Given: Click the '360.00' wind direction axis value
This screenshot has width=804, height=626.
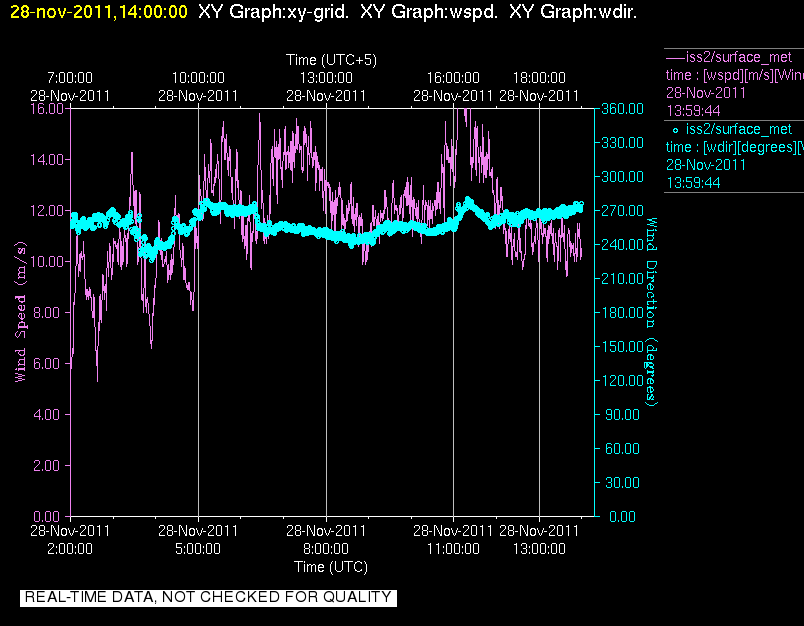Looking at the screenshot, I should pos(622,109).
